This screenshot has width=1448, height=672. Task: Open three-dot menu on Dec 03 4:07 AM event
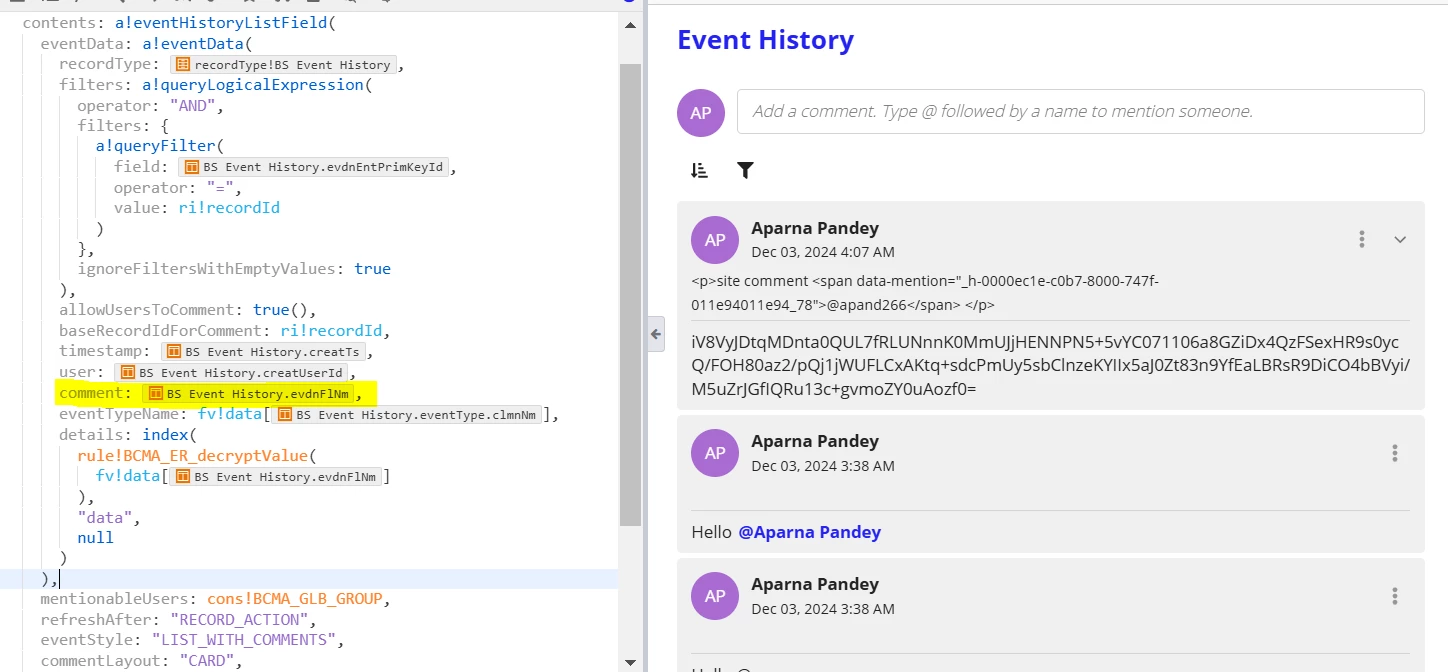[1361, 239]
